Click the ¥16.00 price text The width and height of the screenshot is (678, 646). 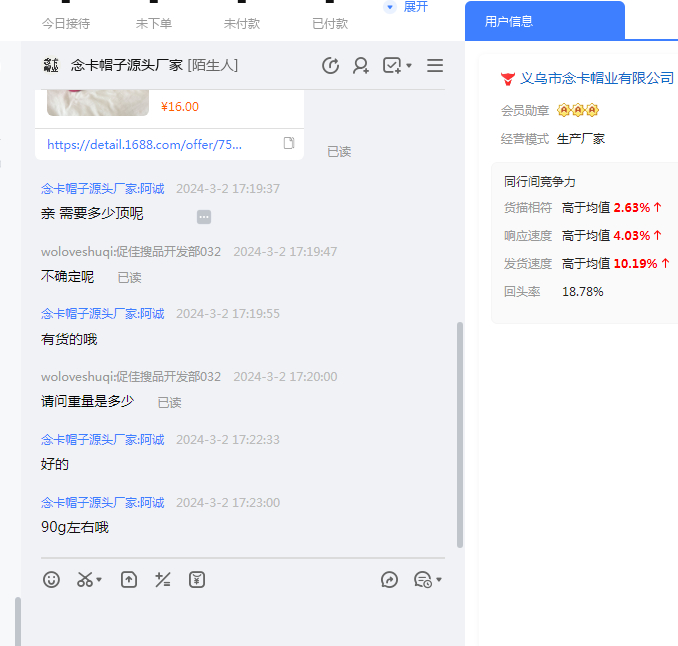point(179,107)
